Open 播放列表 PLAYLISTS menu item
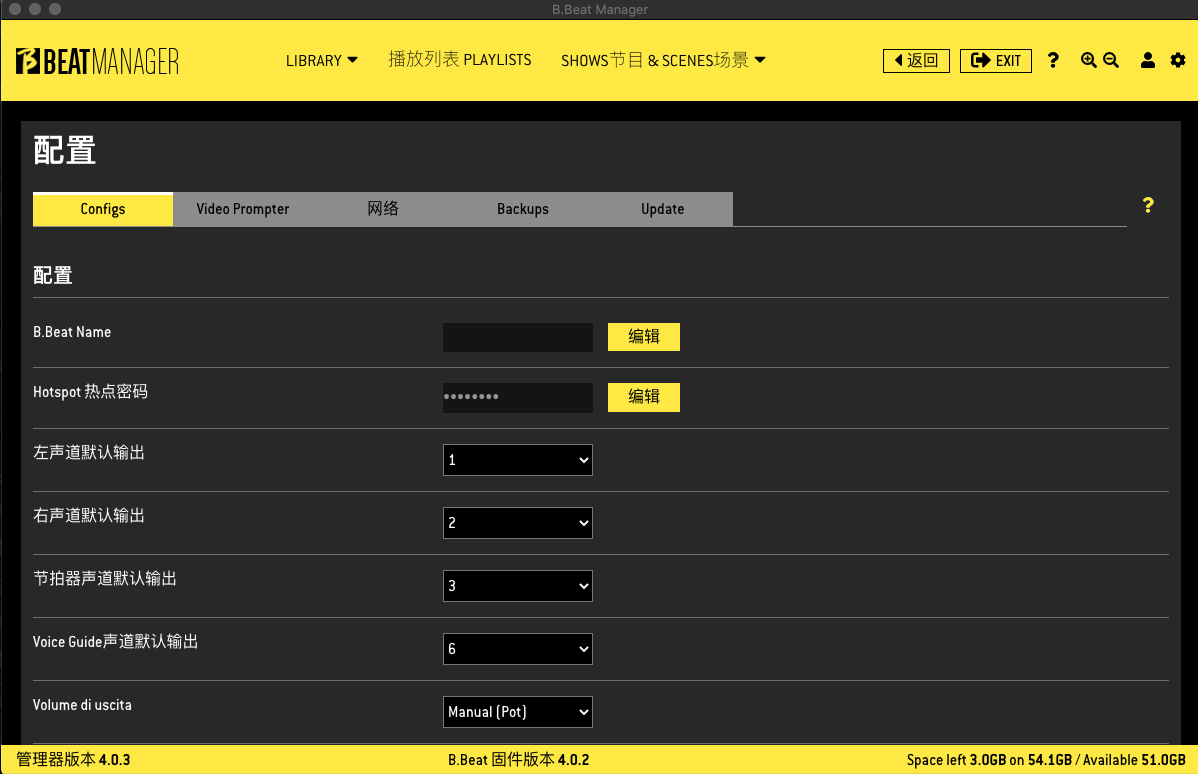Viewport: 1198px width, 774px height. click(x=460, y=60)
